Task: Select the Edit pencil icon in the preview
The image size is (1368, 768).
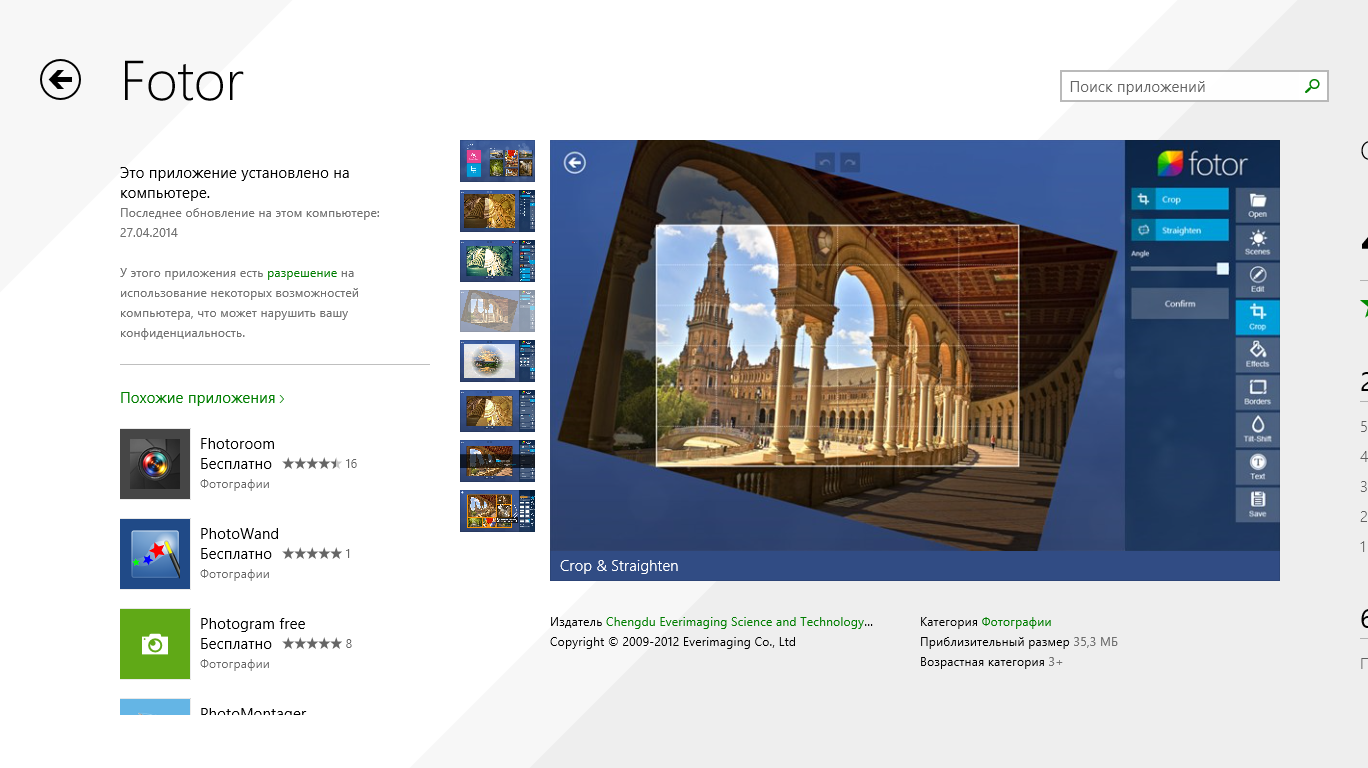Action: [x=1257, y=279]
